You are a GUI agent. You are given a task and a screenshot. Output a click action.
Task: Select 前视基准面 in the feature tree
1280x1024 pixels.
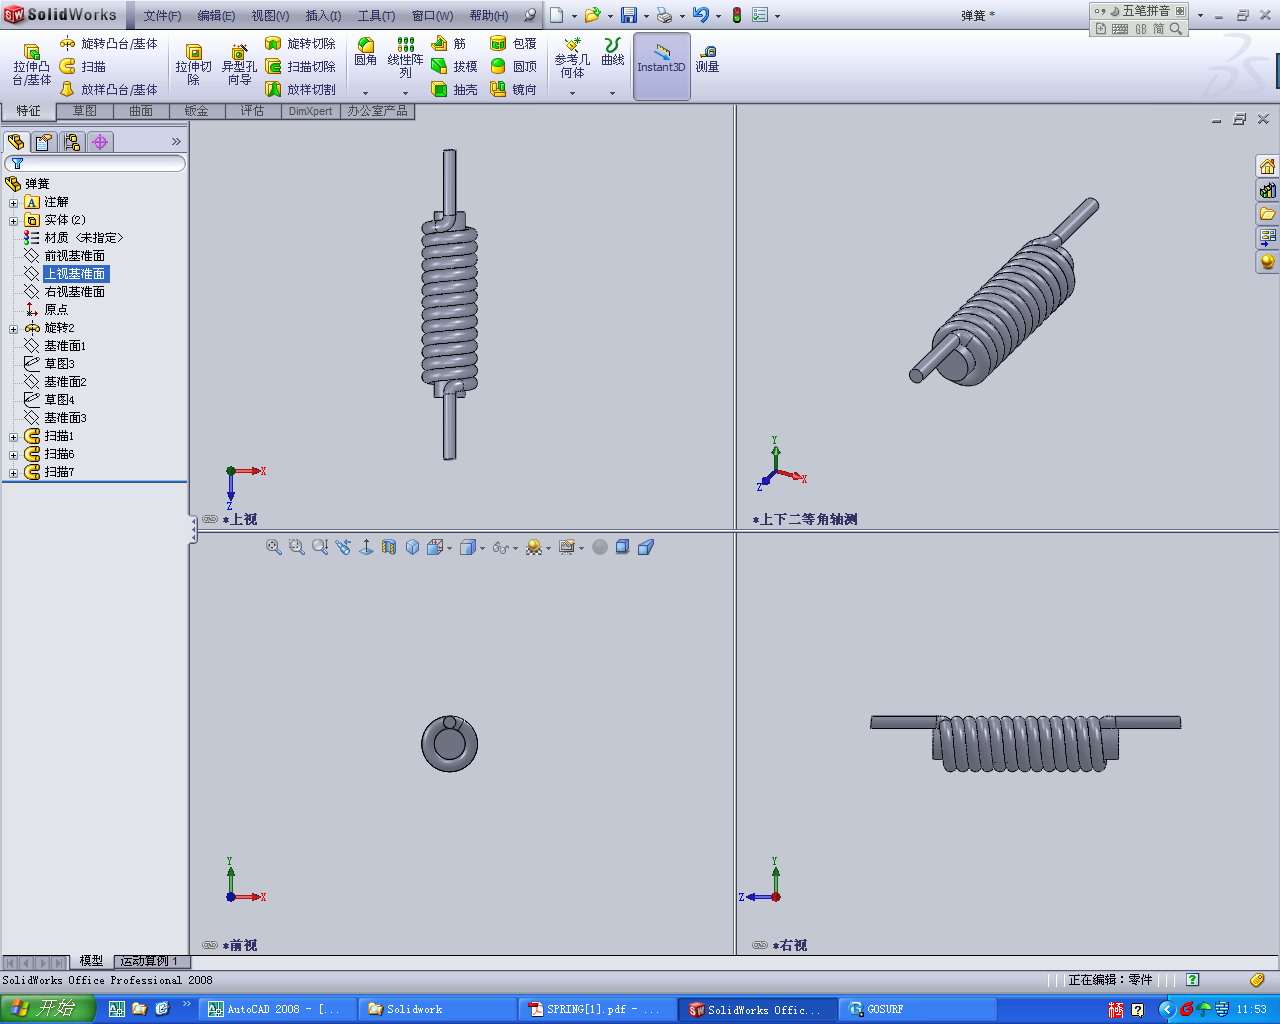(74, 256)
